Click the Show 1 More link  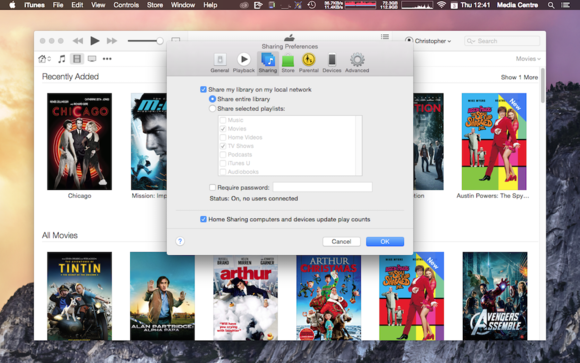point(519,77)
